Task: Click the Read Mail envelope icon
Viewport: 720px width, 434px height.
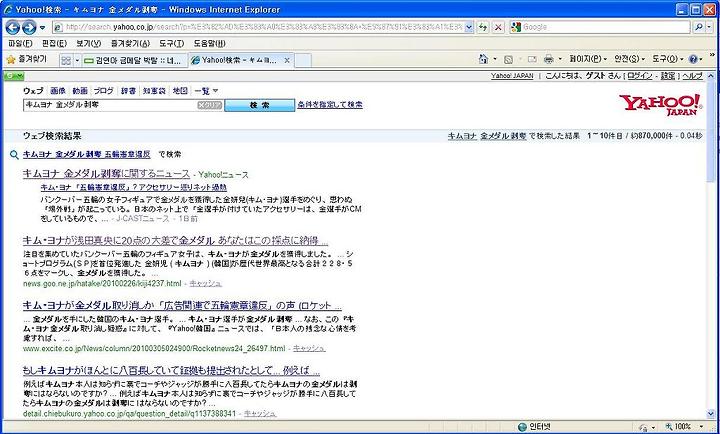Action: [533, 59]
